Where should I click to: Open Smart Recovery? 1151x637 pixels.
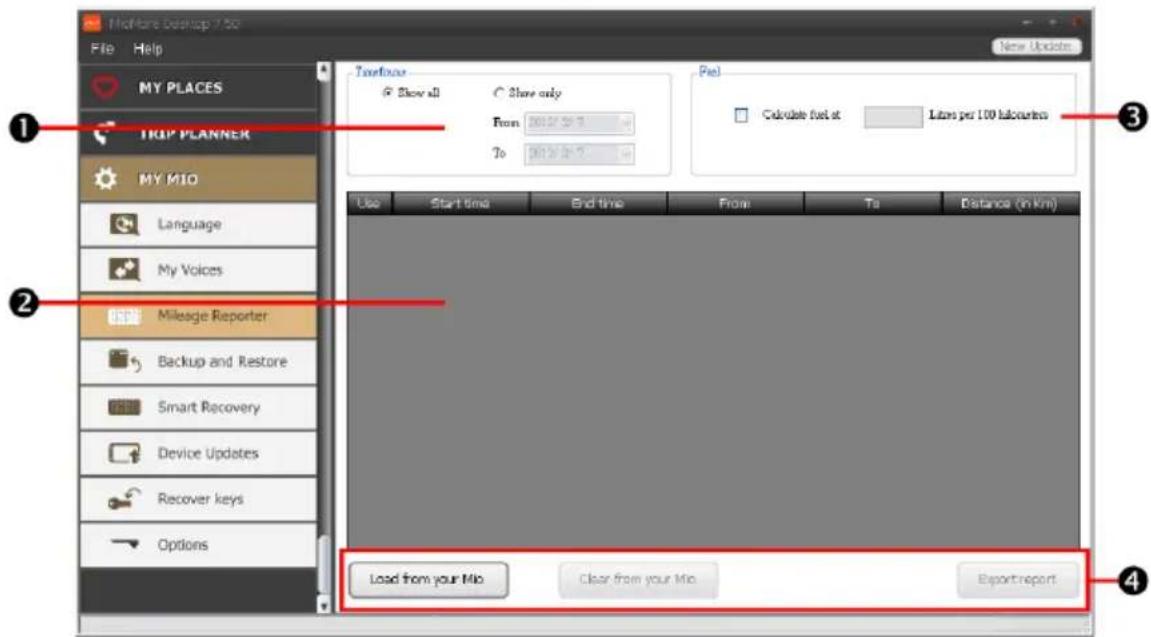tap(198, 407)
